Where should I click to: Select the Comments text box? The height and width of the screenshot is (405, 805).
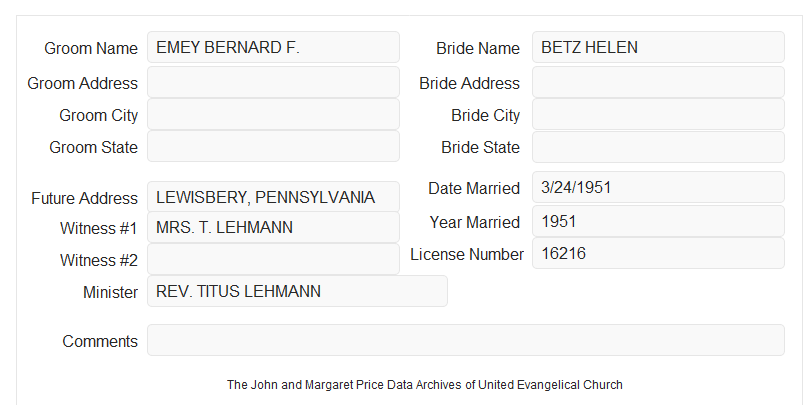pyautogui.click(x=466, y=340)
